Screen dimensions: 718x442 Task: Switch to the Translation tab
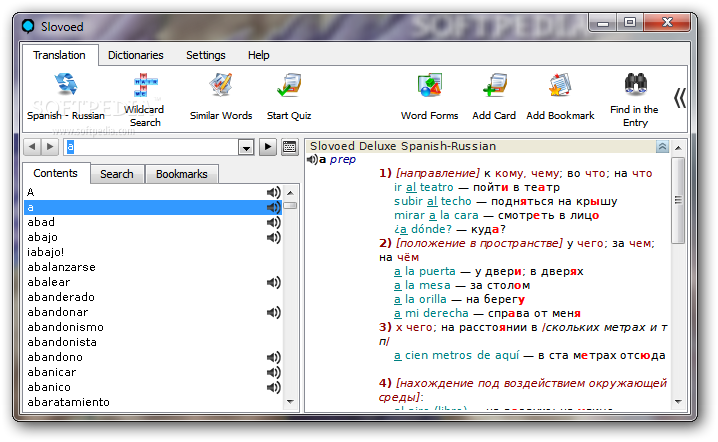(59, 55)
